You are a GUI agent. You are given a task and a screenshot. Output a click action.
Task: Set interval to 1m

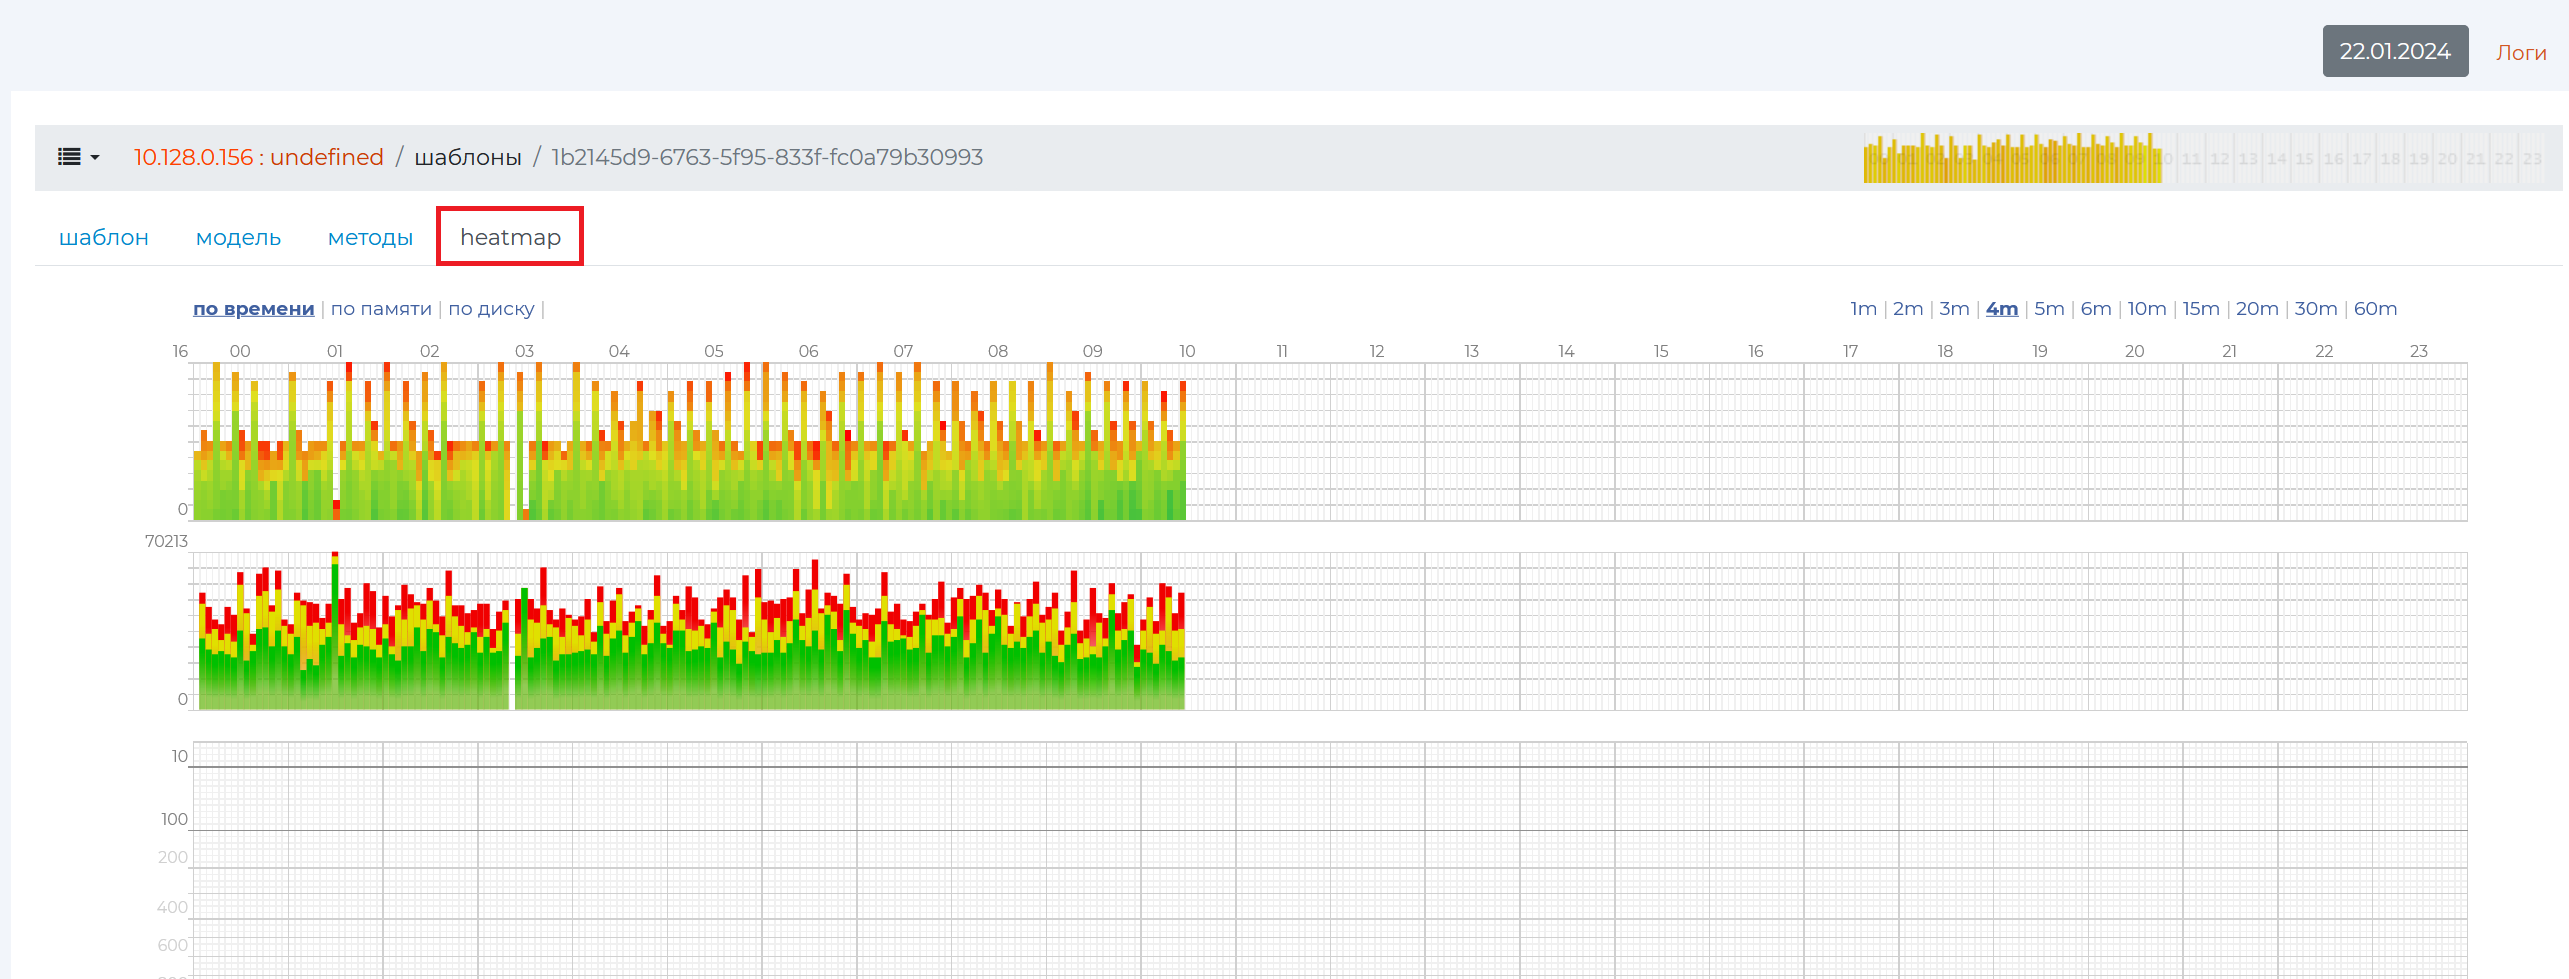(x=1862, y=309)
